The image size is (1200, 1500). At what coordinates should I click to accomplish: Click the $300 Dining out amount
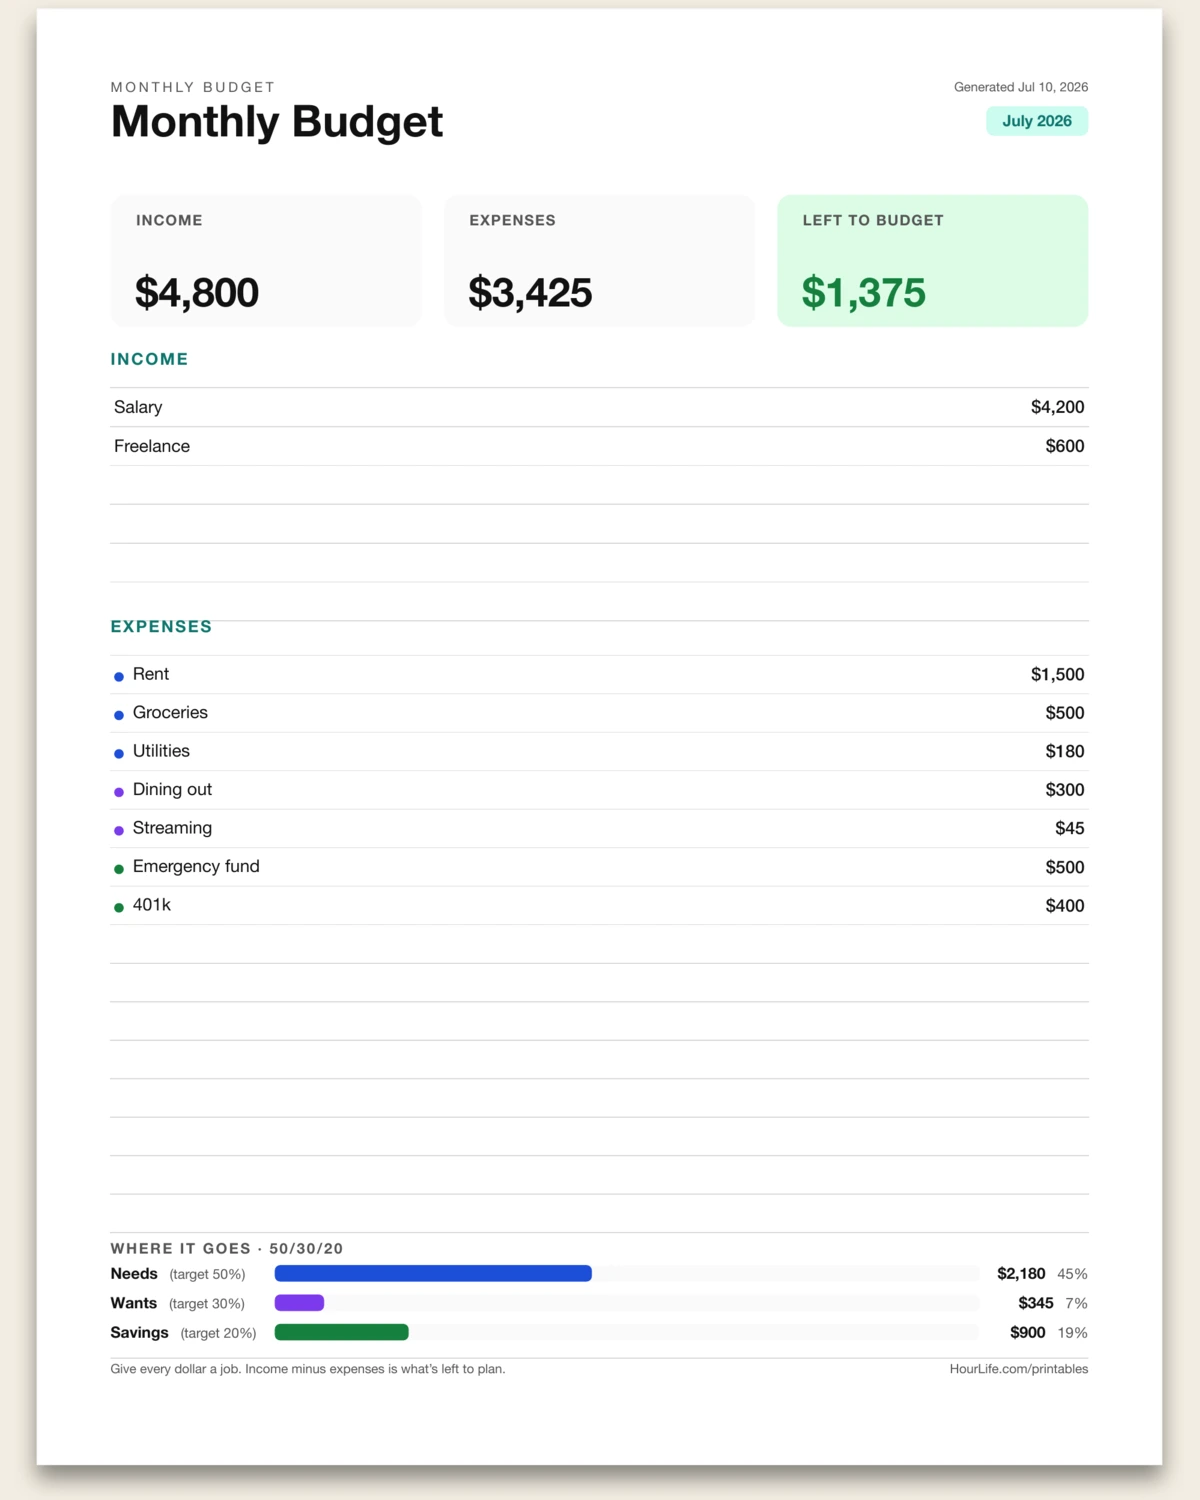click(x=1065, y=790)
